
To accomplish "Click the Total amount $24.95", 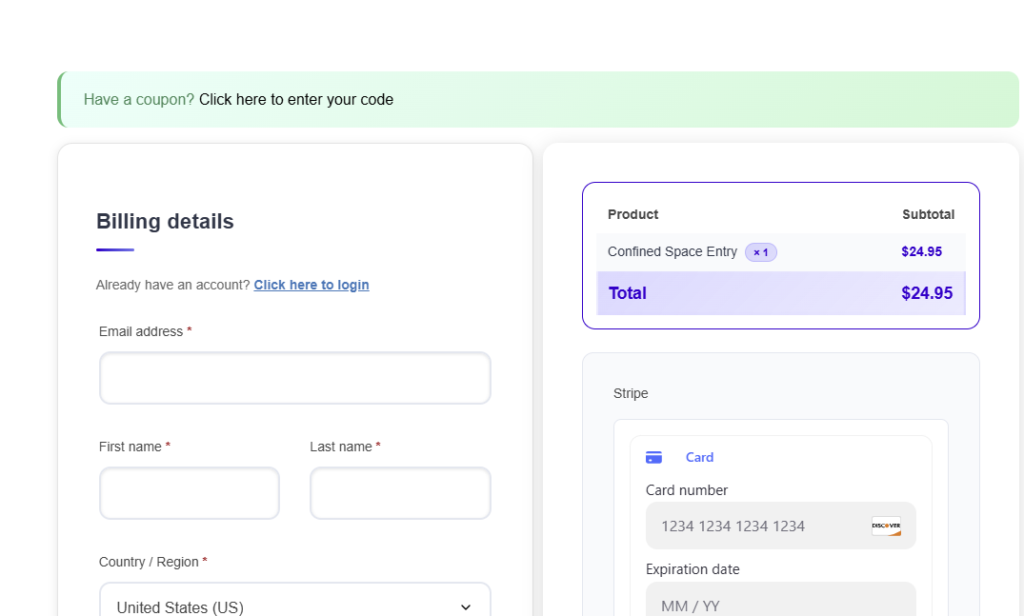I will 926,293.
